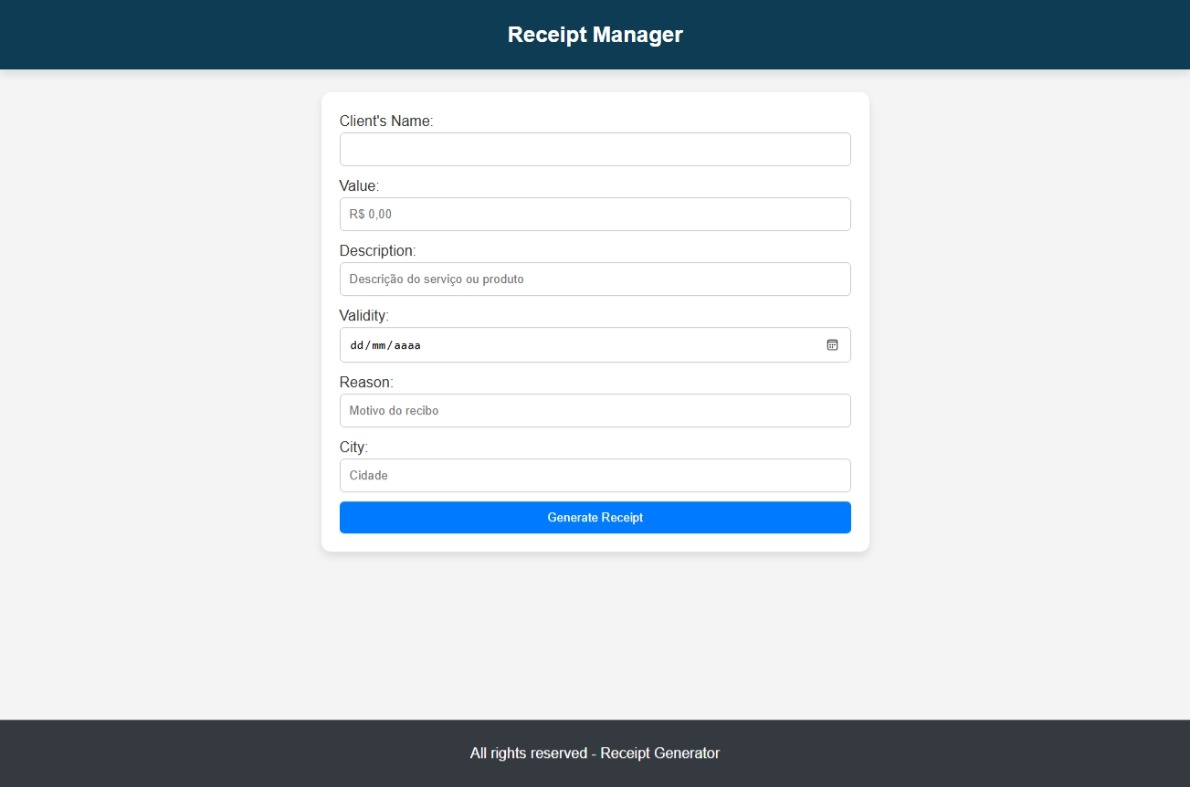
Task: Click the Receipt Generator footer text
Action: point(657,752)
